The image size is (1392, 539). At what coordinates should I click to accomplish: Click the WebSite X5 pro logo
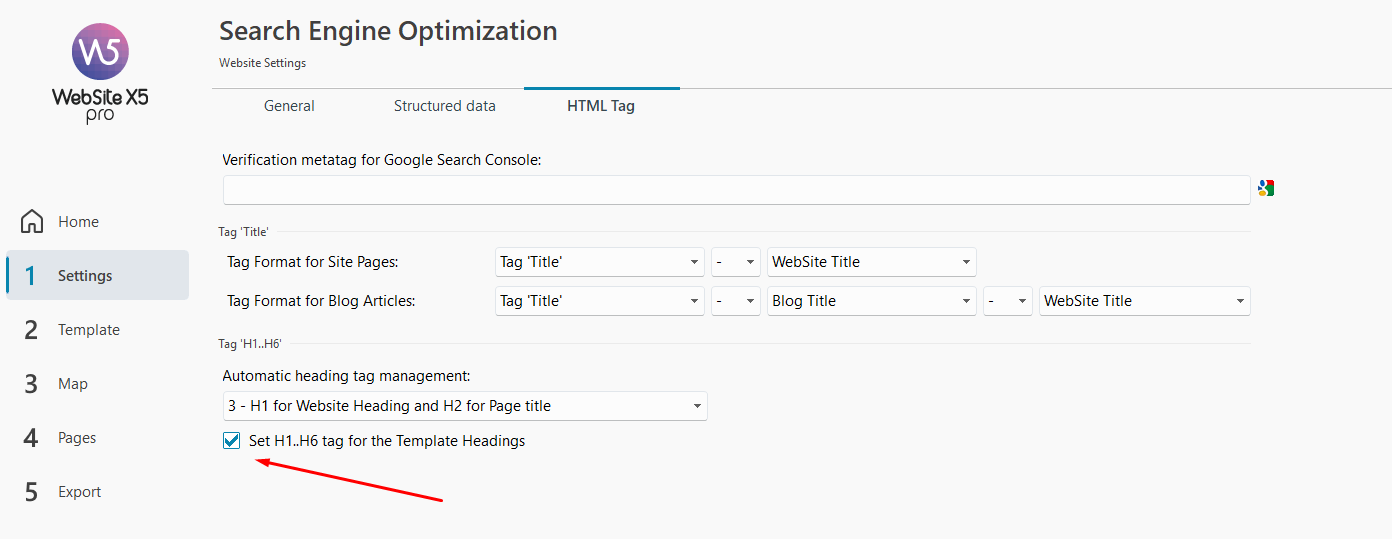click(100, 73)
